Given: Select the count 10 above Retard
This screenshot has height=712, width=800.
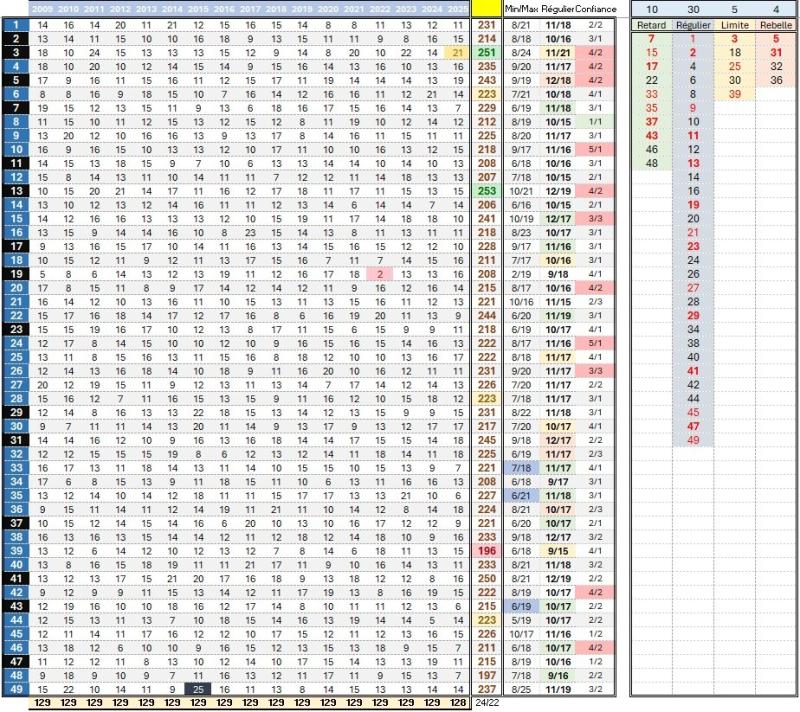Looking at the screenshot, I should pyautogui.click(x=651, y=8).
